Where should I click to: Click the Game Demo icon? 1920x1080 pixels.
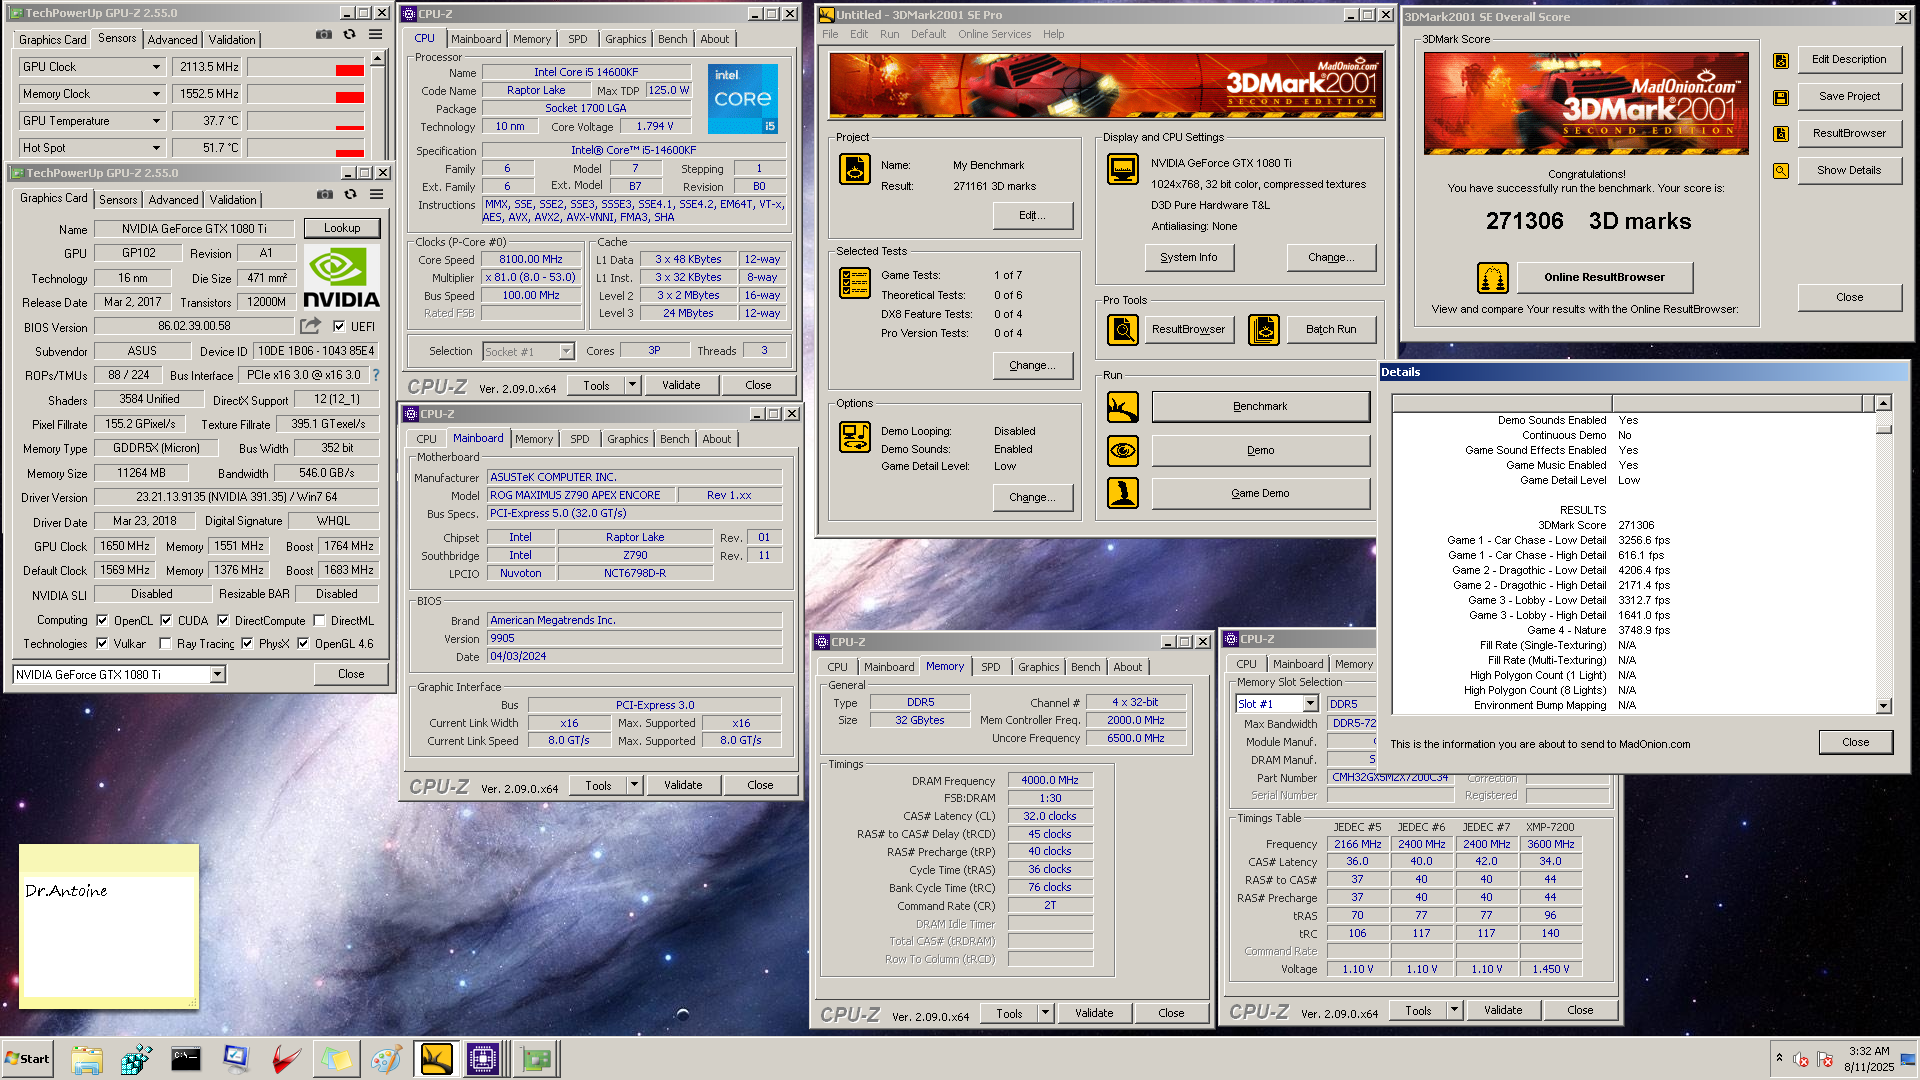(1123, 493)
